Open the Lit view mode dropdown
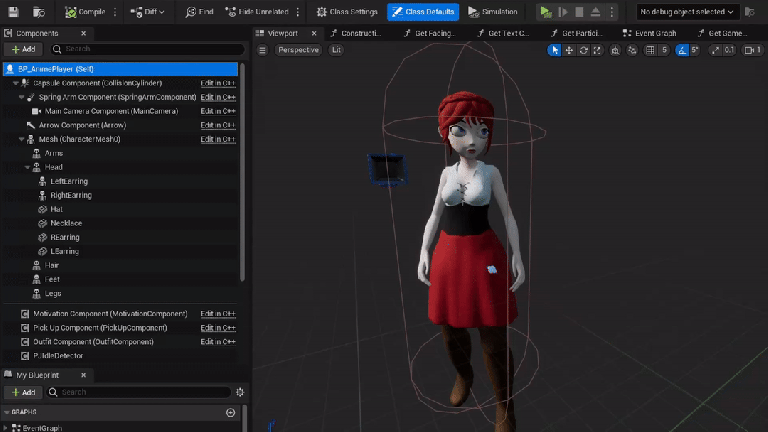The image size is (768, 432). coord(336,50)
